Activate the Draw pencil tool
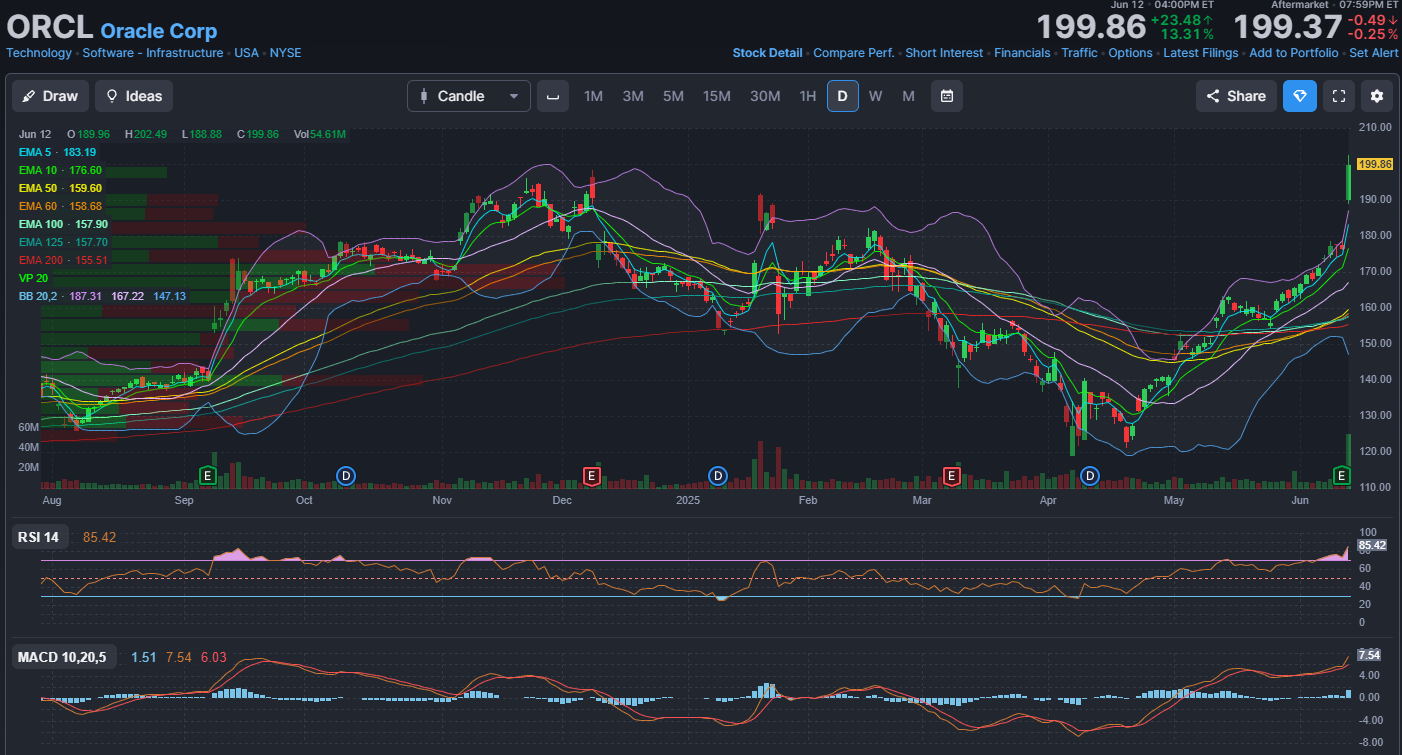The width and height of the screenshot is (1402, 755). point(50,96)
